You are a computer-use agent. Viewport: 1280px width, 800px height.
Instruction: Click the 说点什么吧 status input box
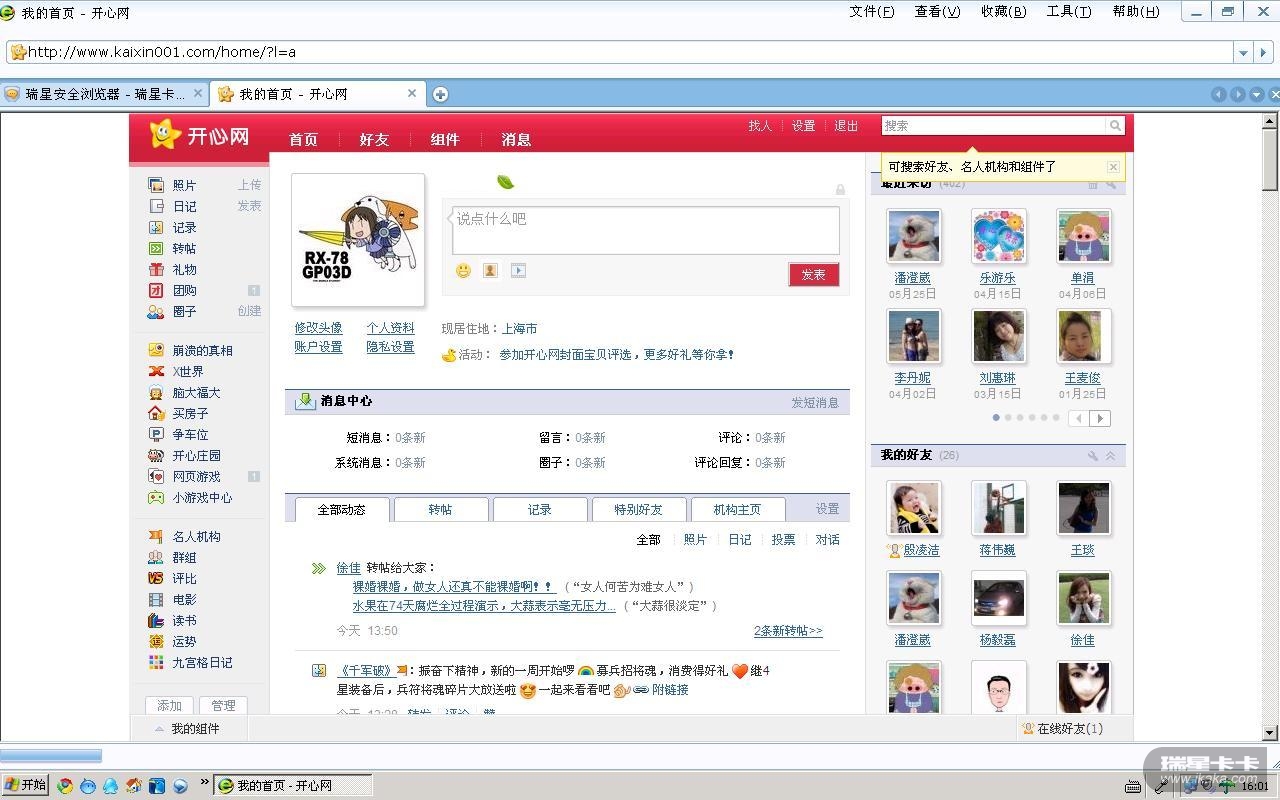point(646,230)
